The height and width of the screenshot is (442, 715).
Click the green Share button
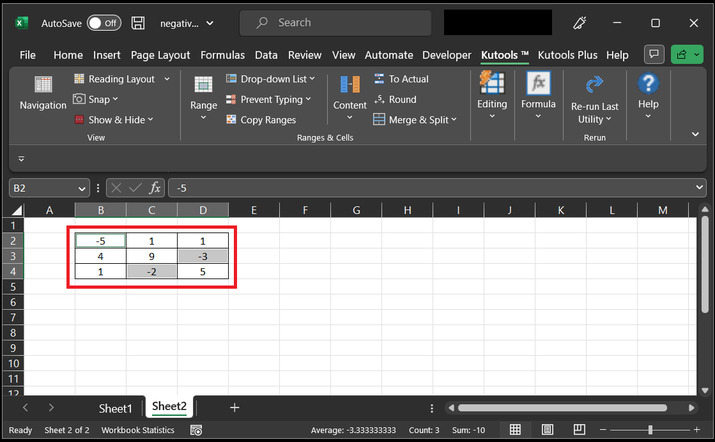687,55
